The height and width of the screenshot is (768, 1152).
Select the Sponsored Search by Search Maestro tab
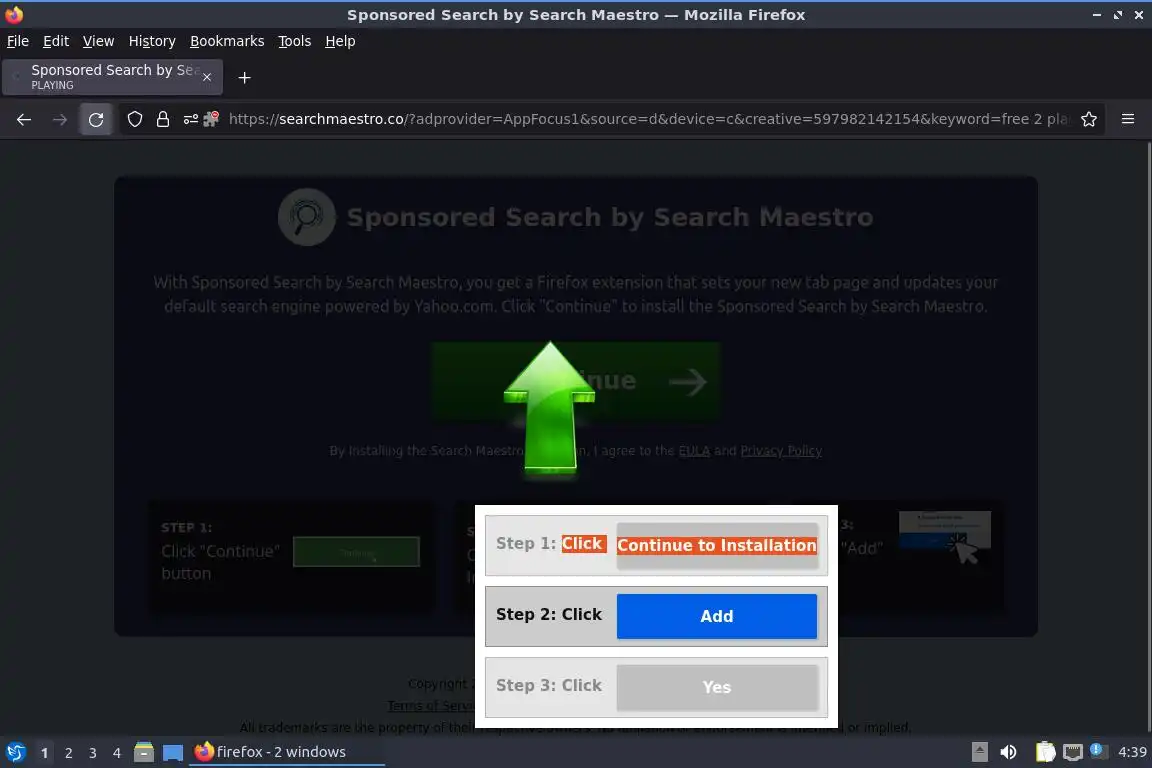[x=112, y=77]
